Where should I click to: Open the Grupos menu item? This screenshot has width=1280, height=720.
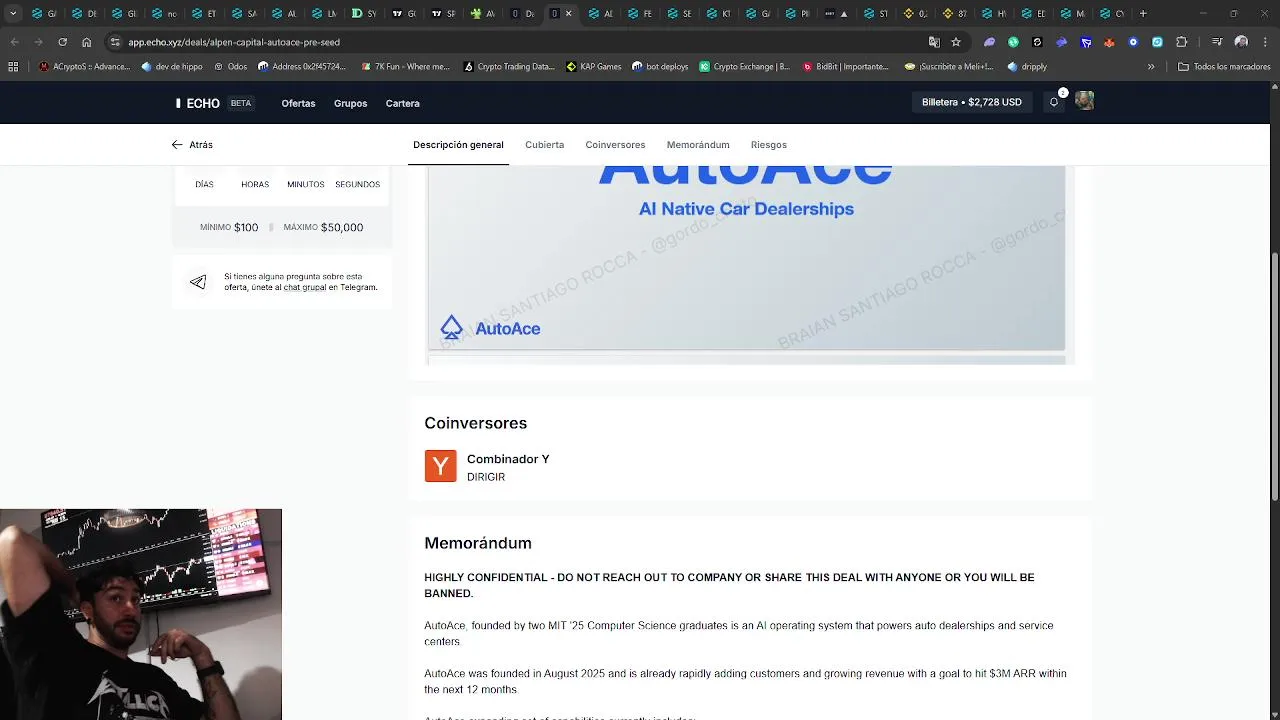[350, 103]
